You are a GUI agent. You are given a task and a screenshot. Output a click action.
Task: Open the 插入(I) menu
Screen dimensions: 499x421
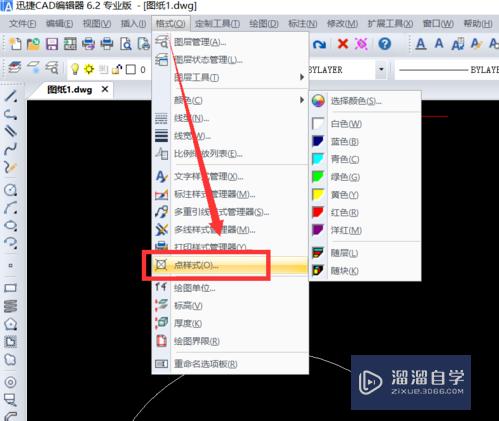(x=133, y=24)
